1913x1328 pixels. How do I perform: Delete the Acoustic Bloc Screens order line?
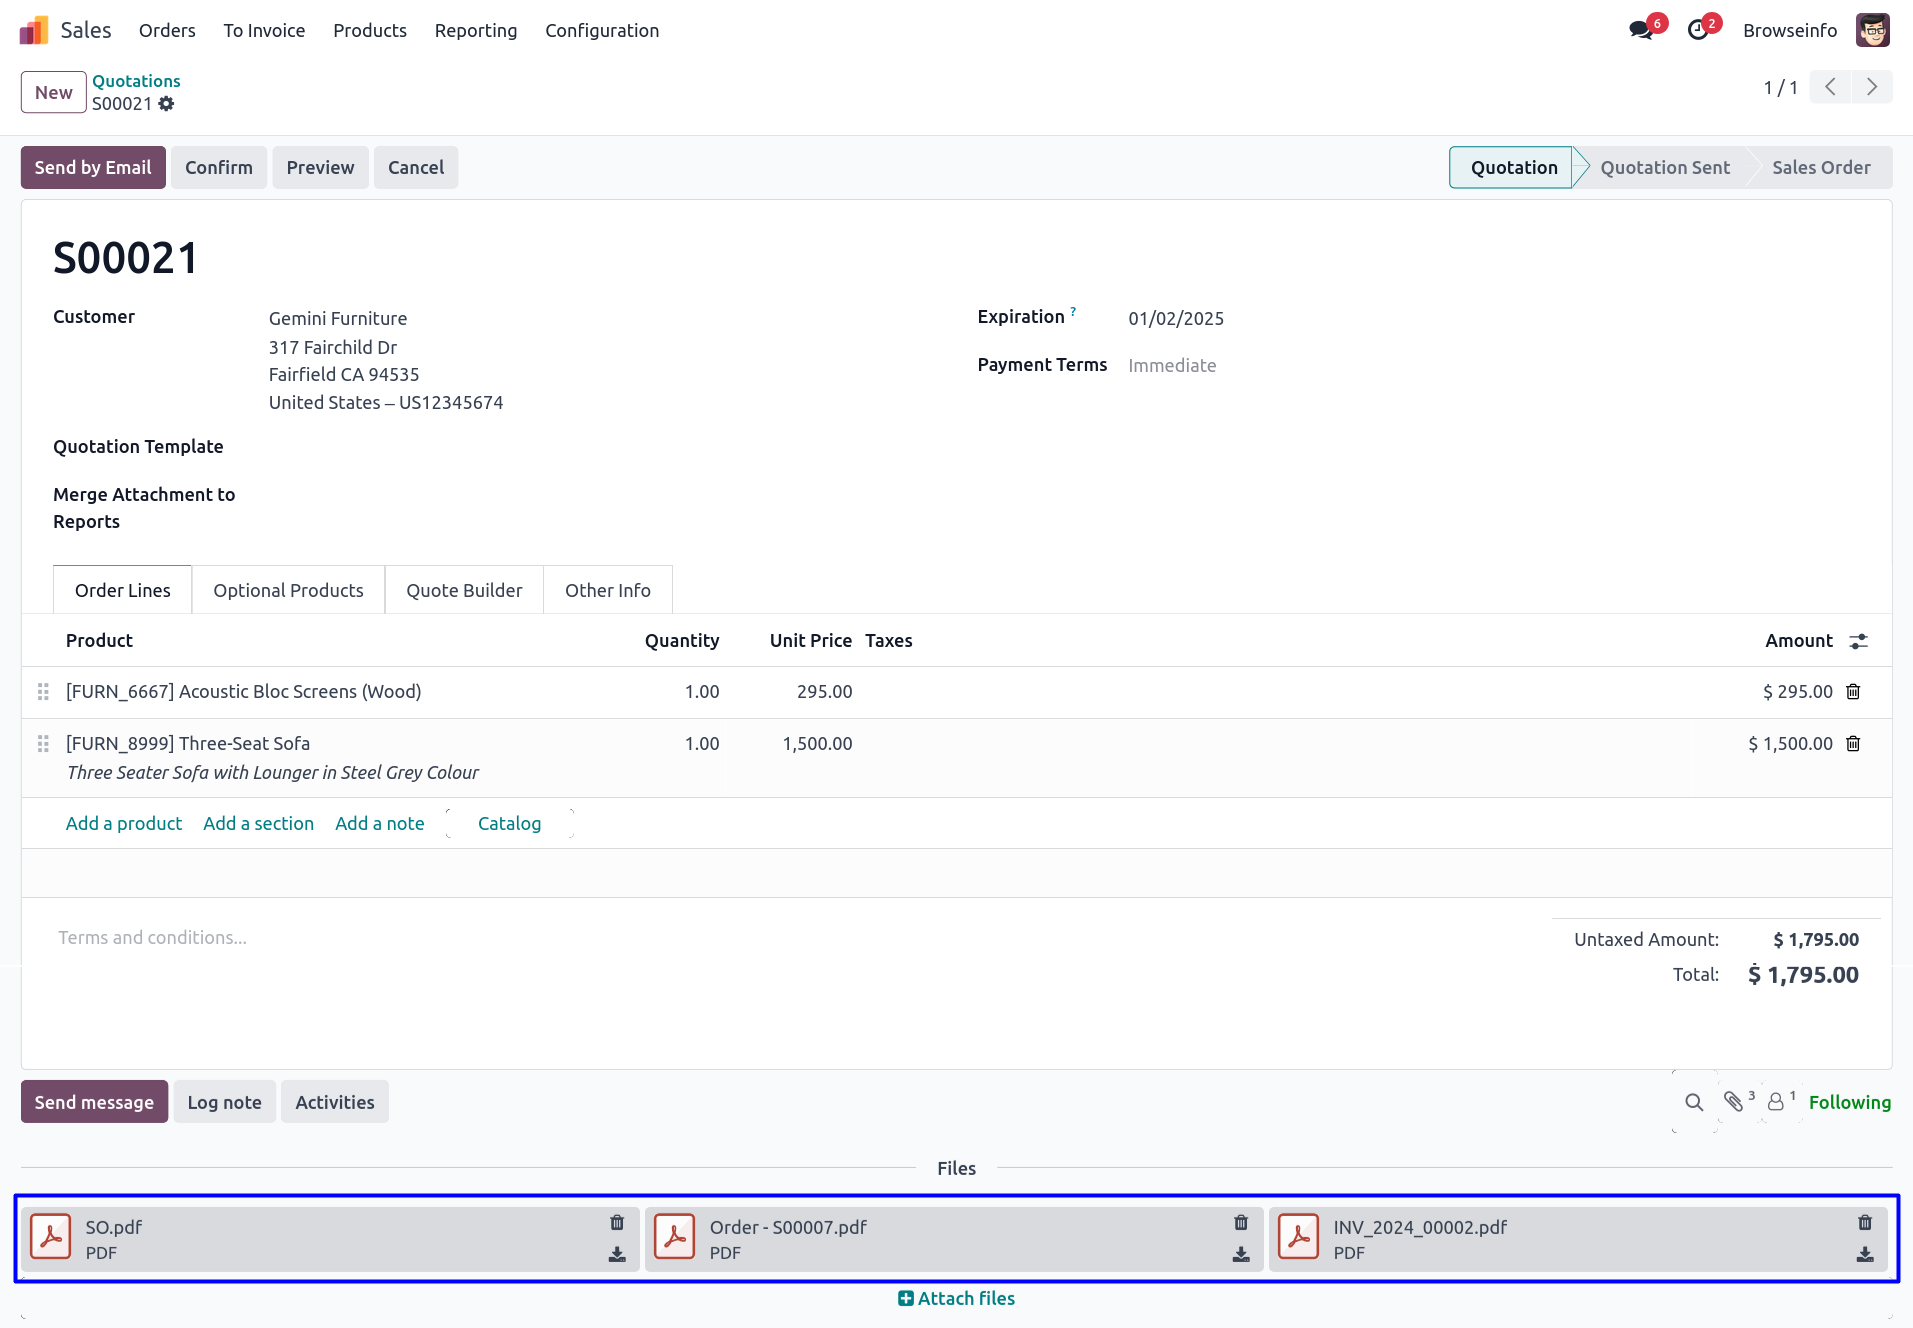(x=1853, y=692)
